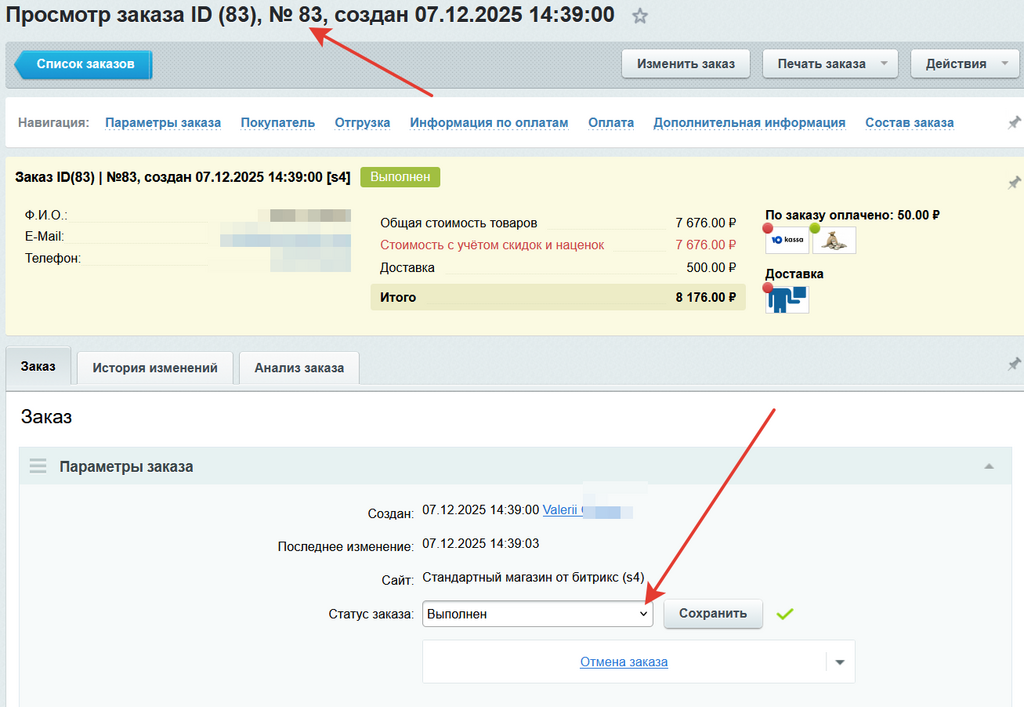Open the Отмена заказа link

tap(623, 662)
